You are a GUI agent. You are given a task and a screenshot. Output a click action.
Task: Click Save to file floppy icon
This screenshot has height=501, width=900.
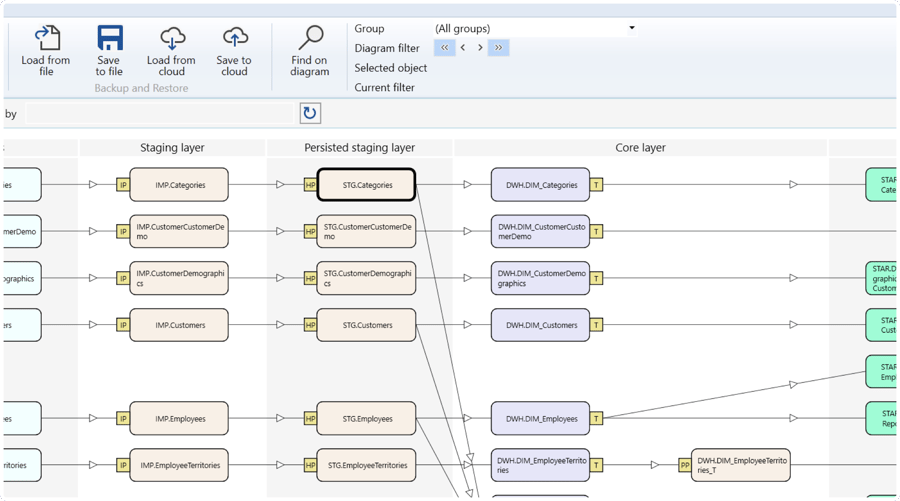click(110, 38)
